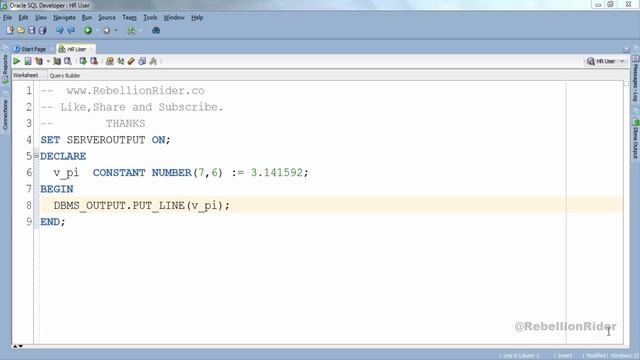Collapse the DECLARE block fold marker
640x360 pixels.
point(36,156)
